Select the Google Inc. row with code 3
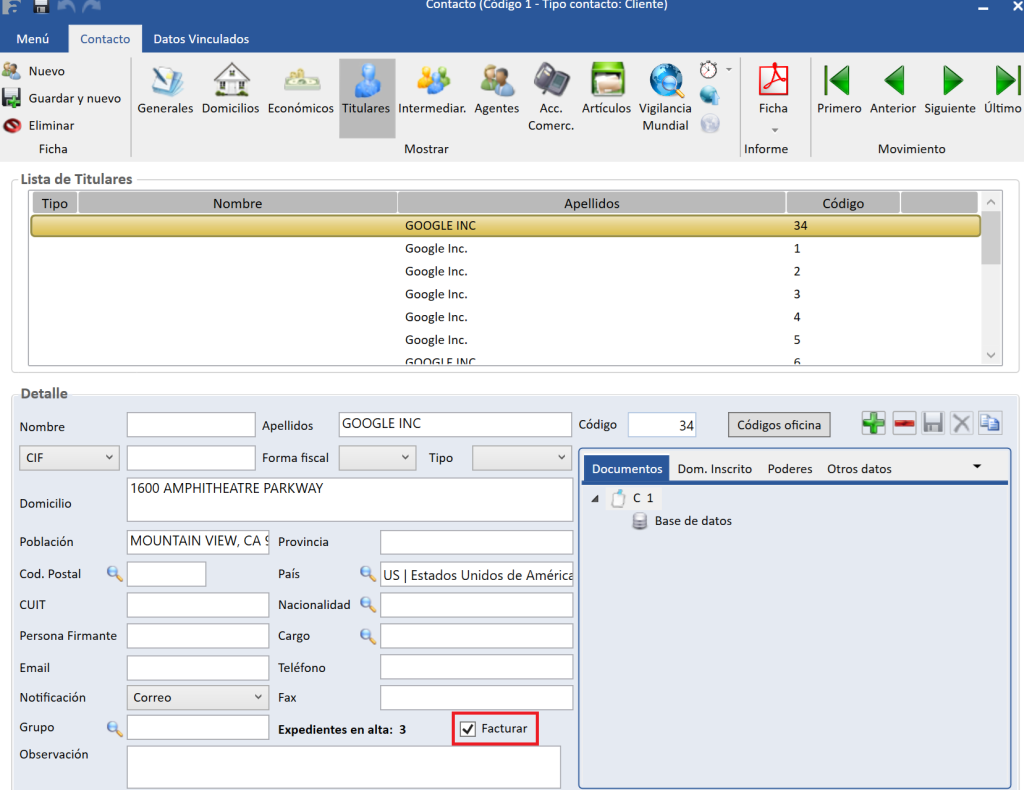This screenshot has width=1024, height=790. pyautogui.click(x=505, y=294)
